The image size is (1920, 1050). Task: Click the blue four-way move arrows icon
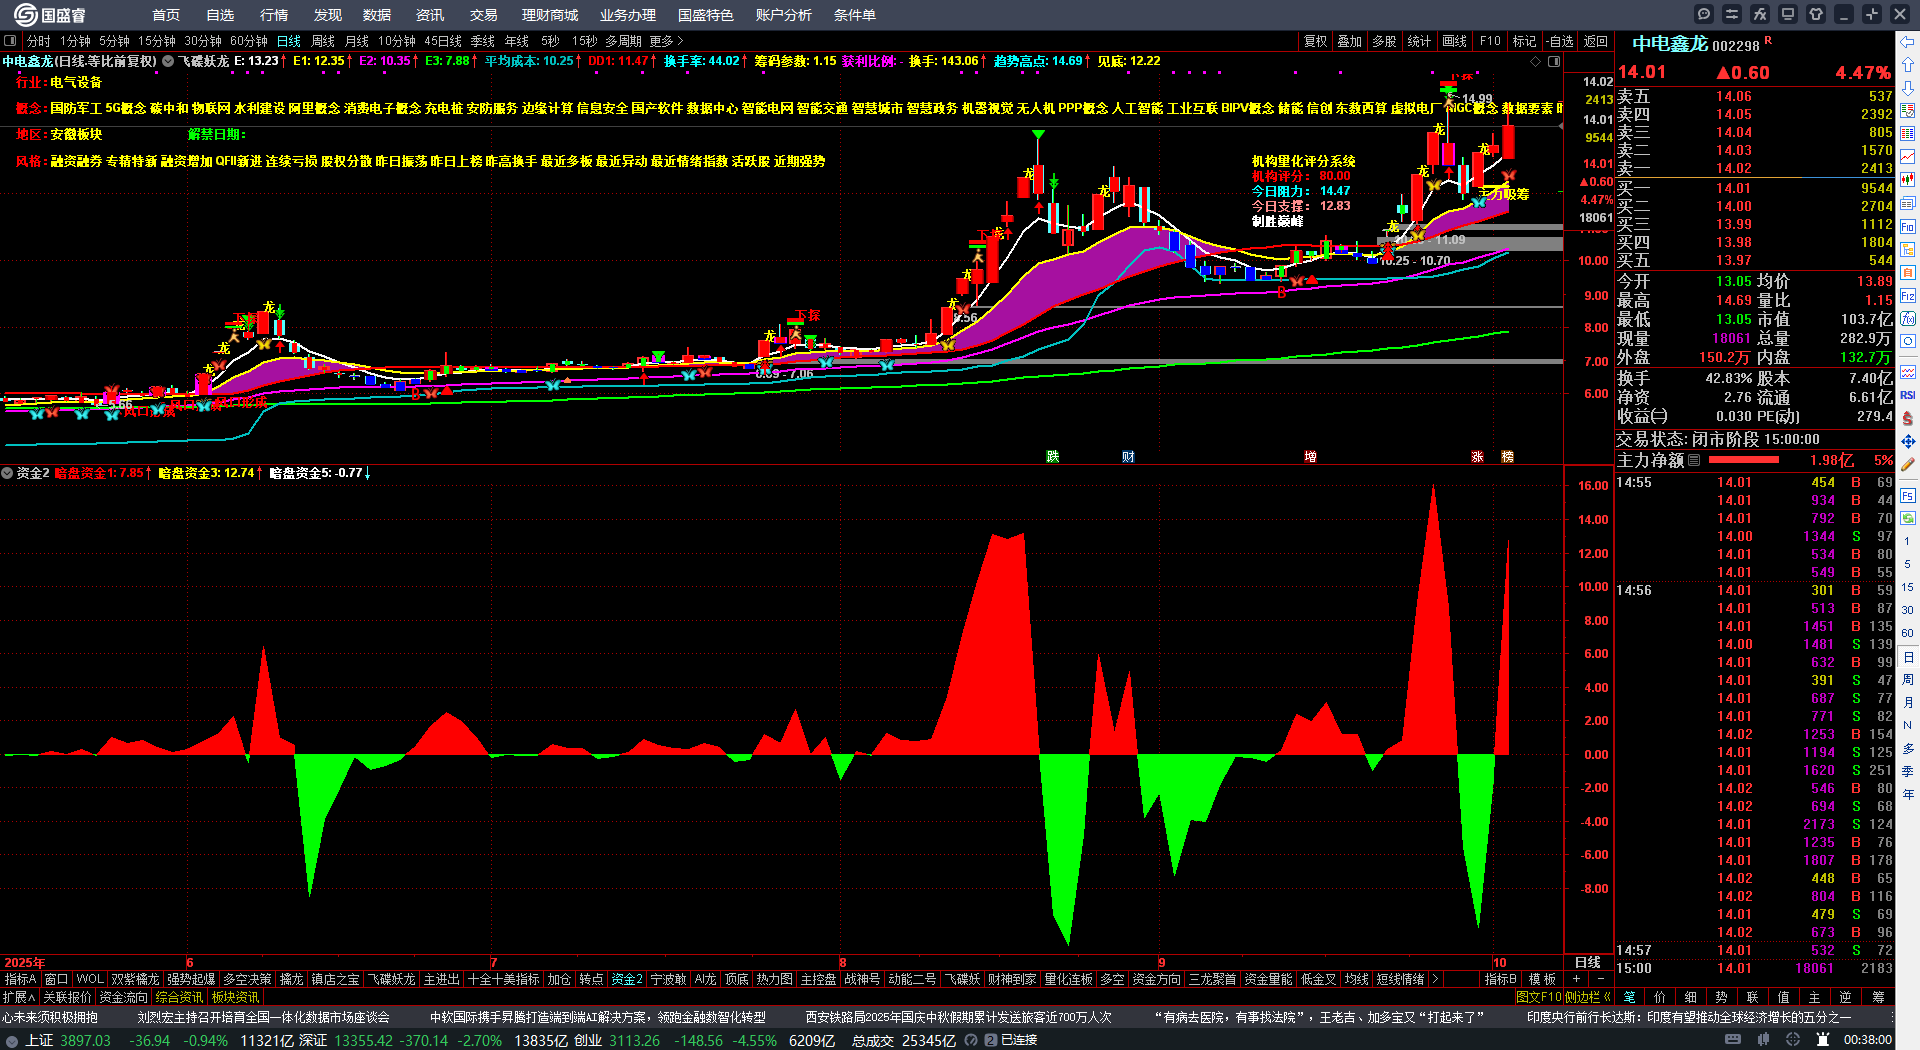point(1908,441)
